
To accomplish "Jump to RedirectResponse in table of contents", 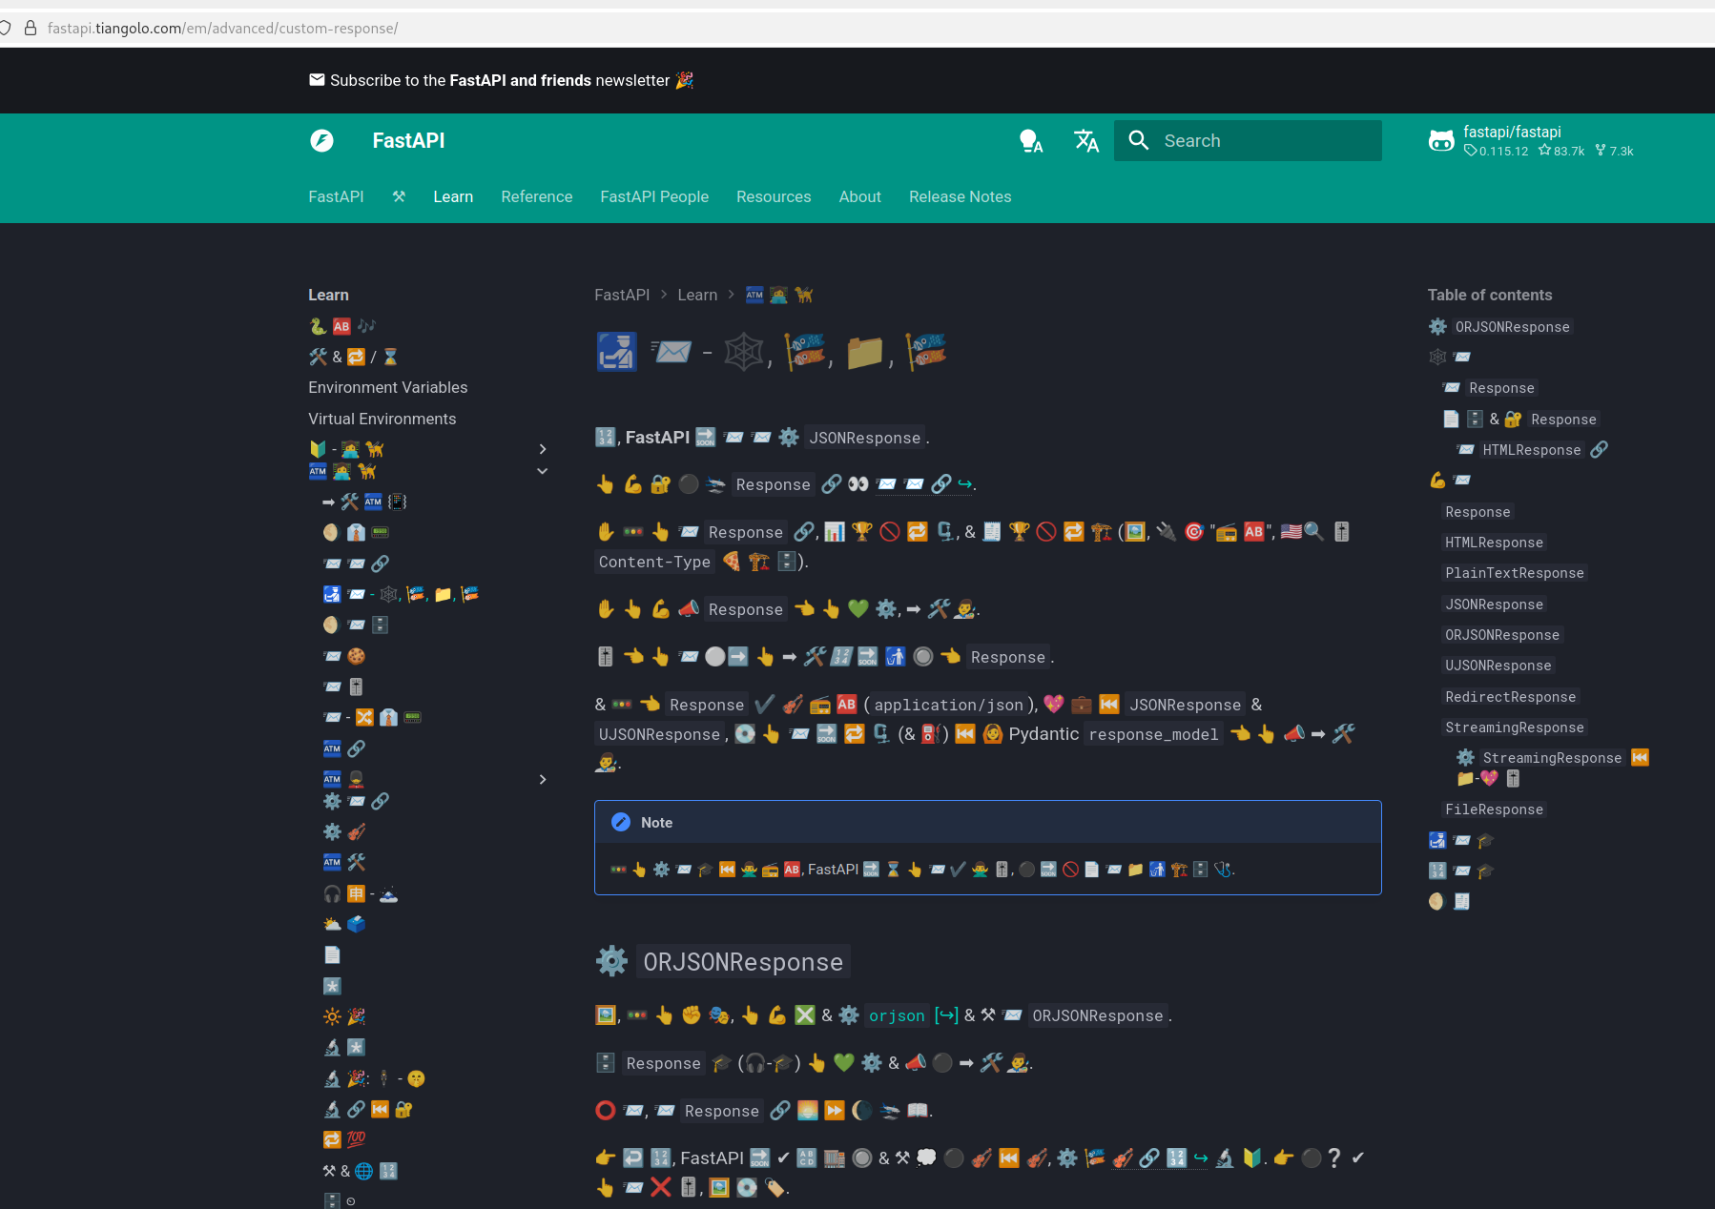I will [x=1510, y=697].
